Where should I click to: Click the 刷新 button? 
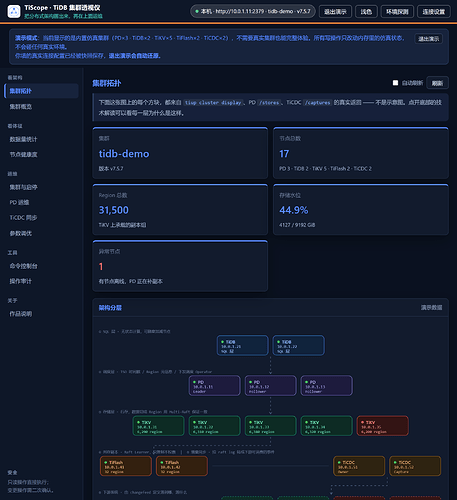[437, 83]
